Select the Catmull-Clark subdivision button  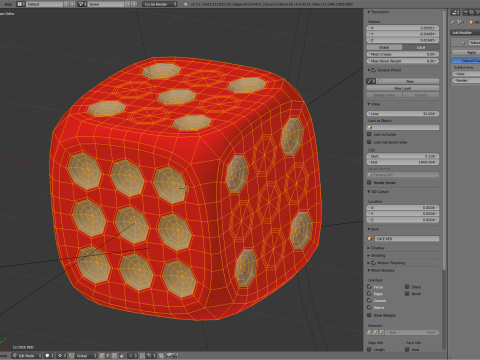[466, 60]
